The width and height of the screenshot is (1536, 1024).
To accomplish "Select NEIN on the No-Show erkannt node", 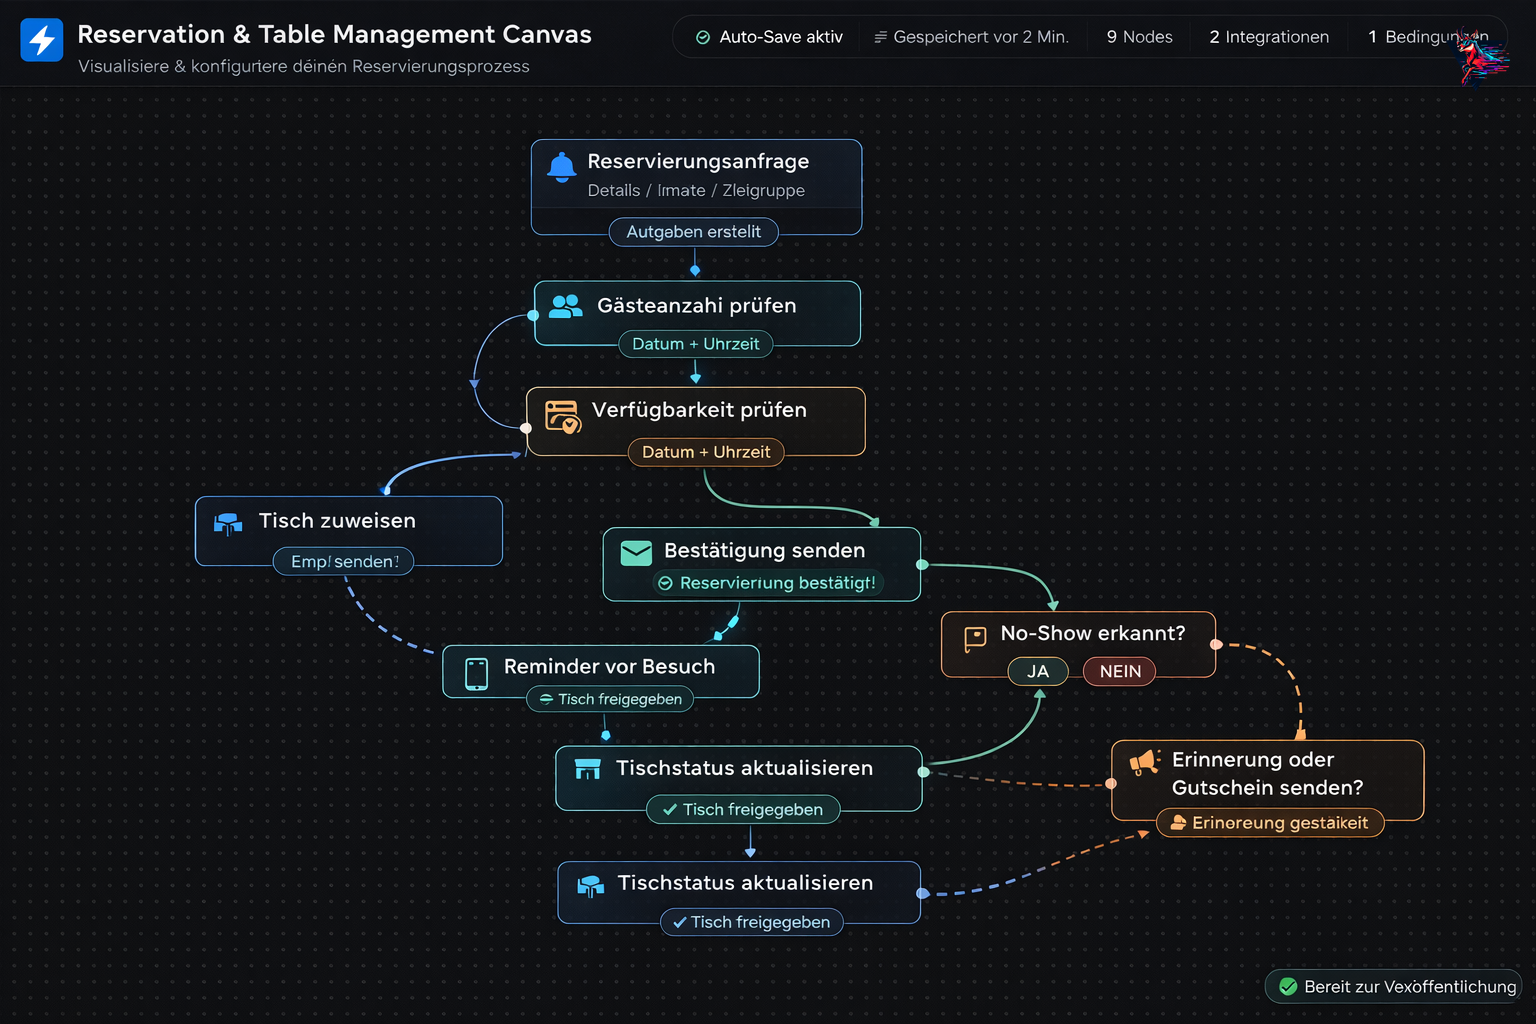I will point(1119,671).
